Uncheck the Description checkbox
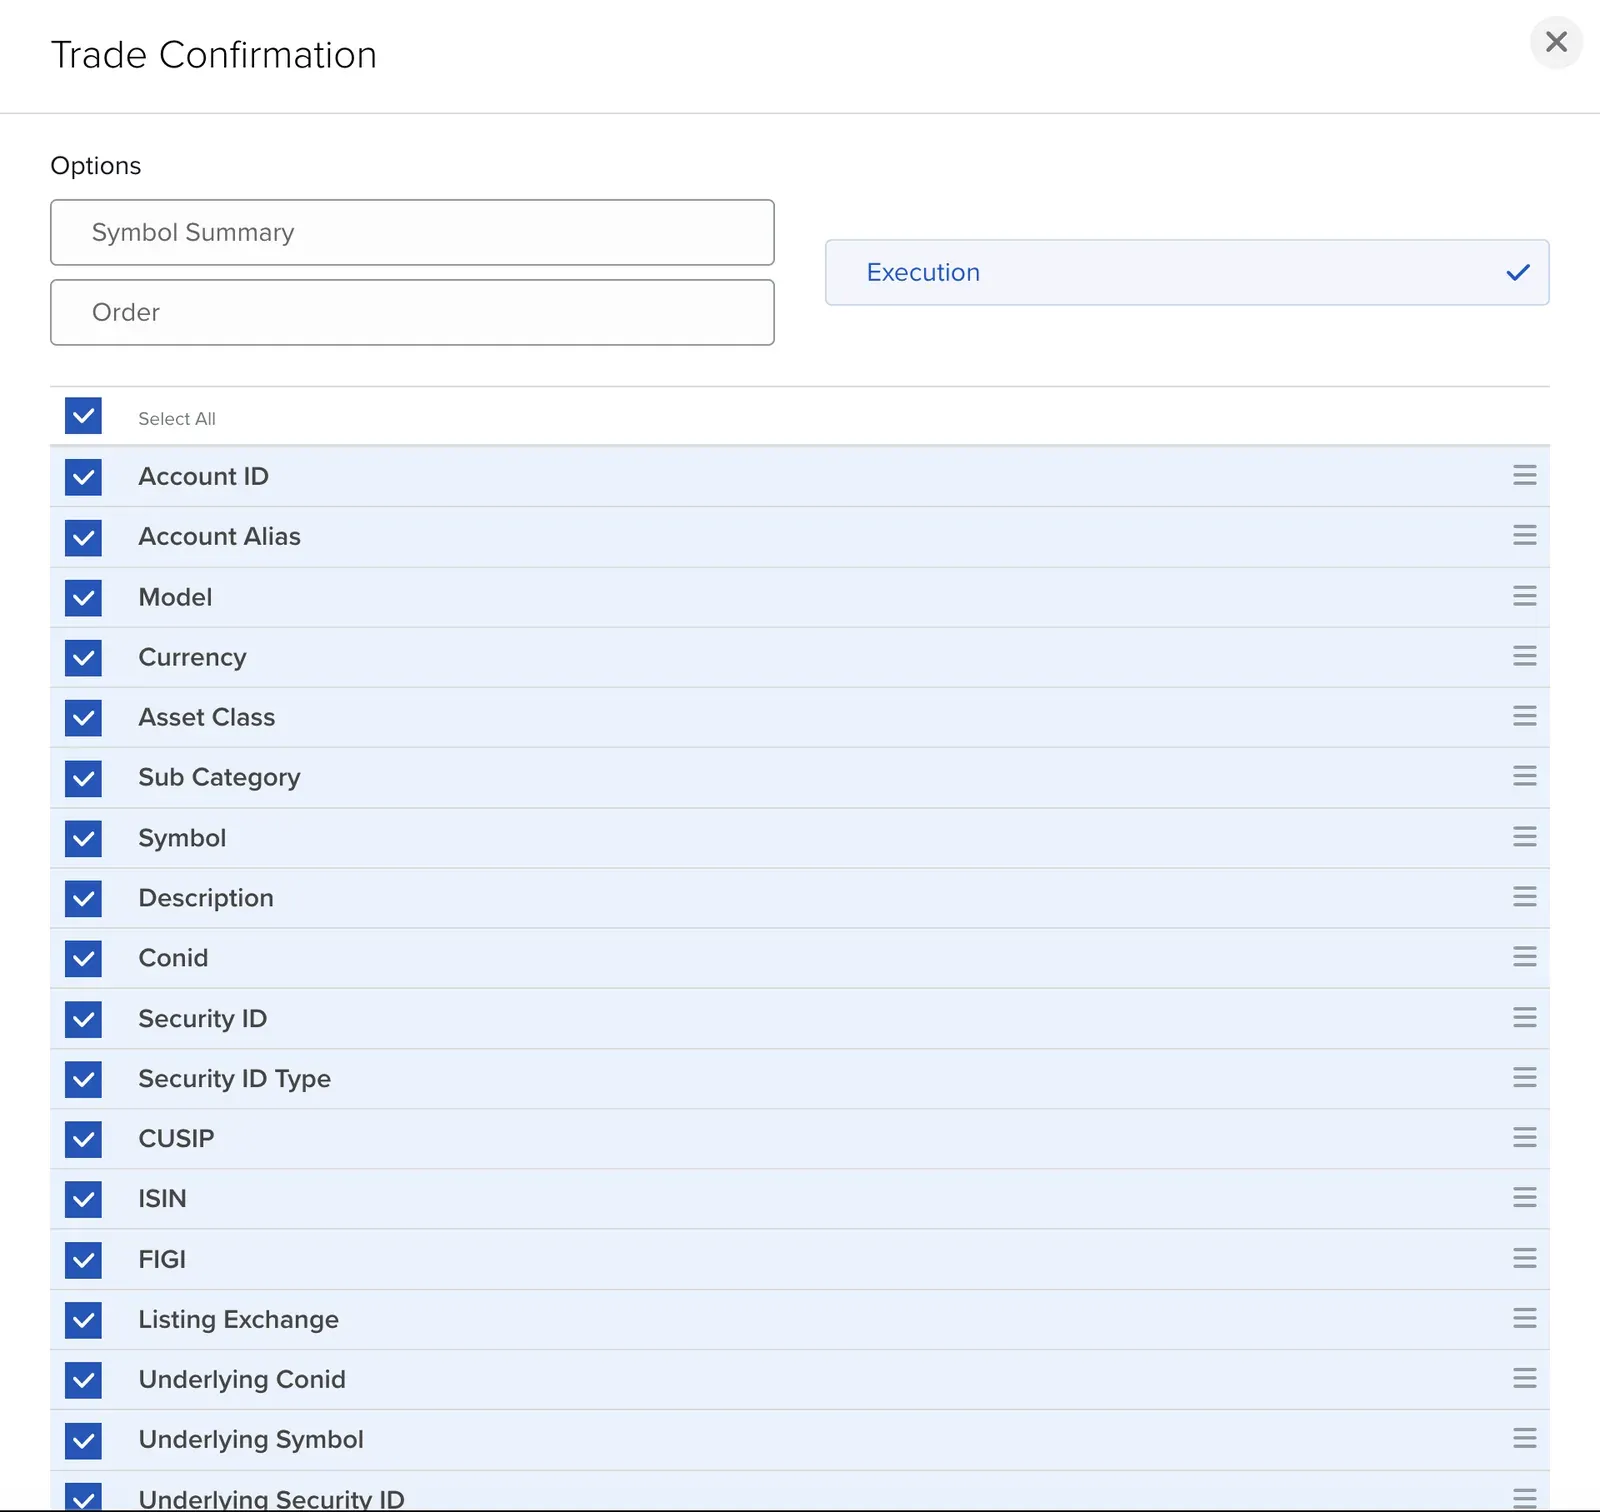This screenshot has width=1600, height=1512. [83, 898]
